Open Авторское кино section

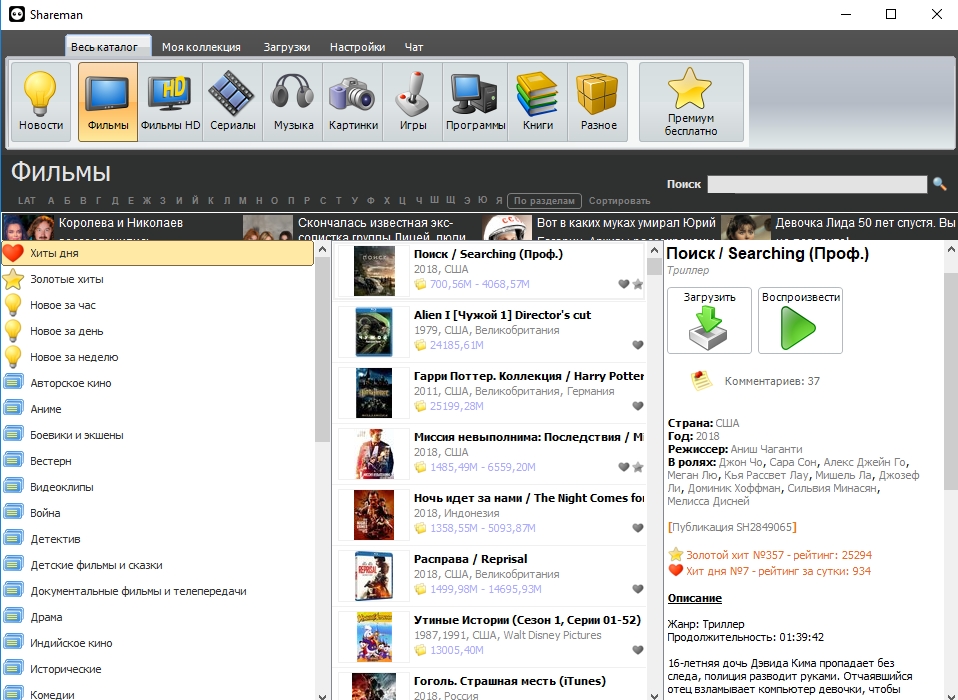pos(158,383)
